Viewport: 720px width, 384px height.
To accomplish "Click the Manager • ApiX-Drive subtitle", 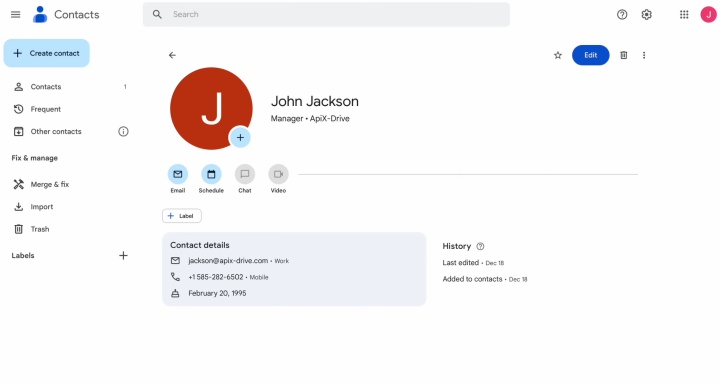I will pos(310,119).
